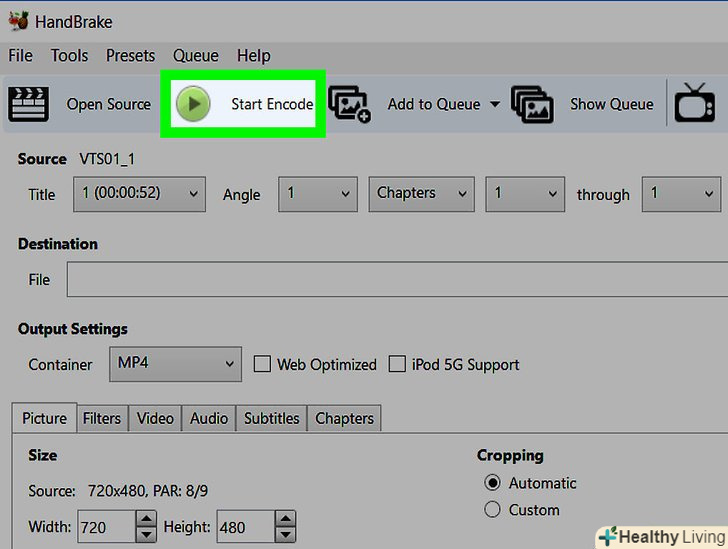Viewport: 728px width, 549px height.
Task: Switch to the Subtitles tab
Action: click(272, 418)
